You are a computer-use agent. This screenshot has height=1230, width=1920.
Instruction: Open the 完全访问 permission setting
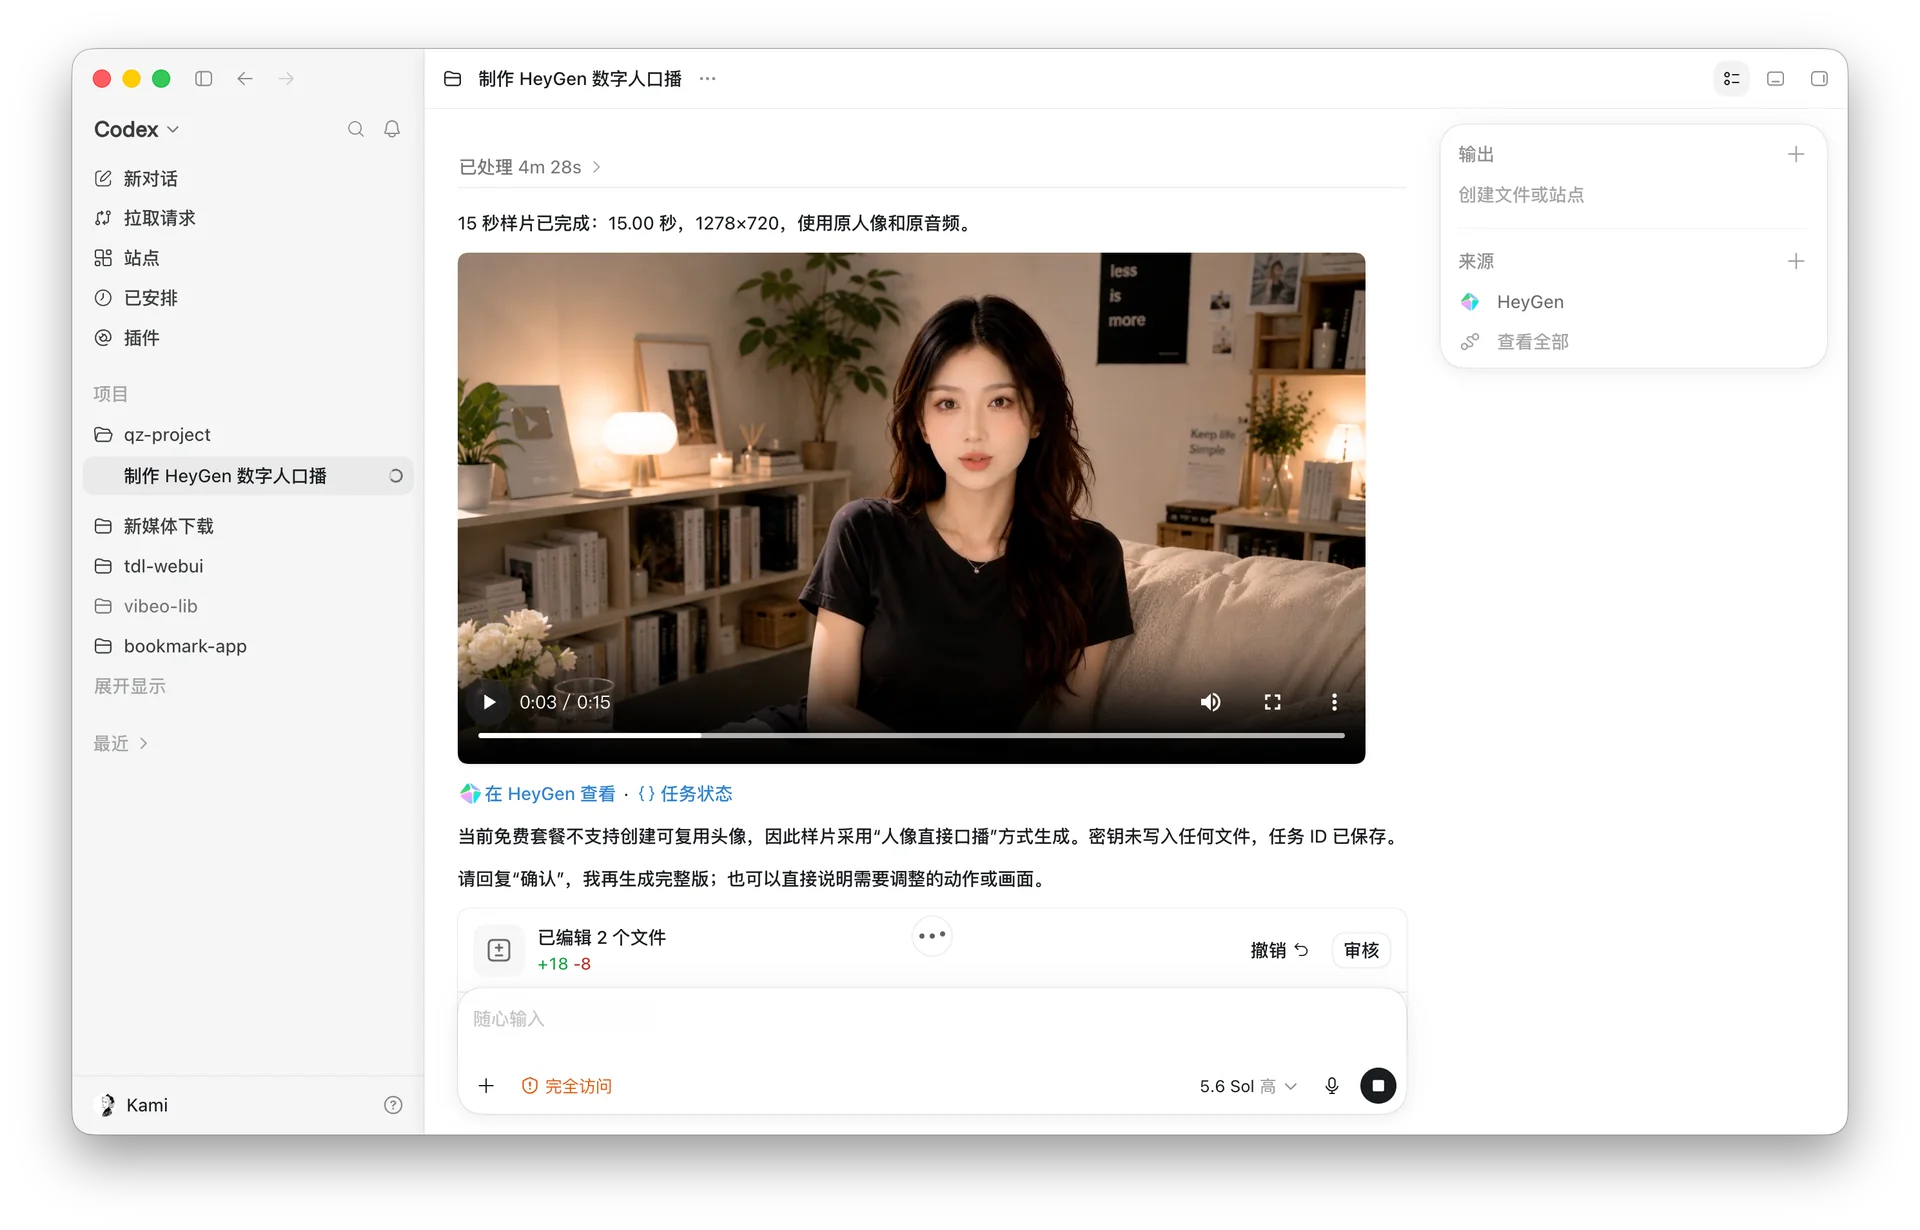coord(567,1086)
